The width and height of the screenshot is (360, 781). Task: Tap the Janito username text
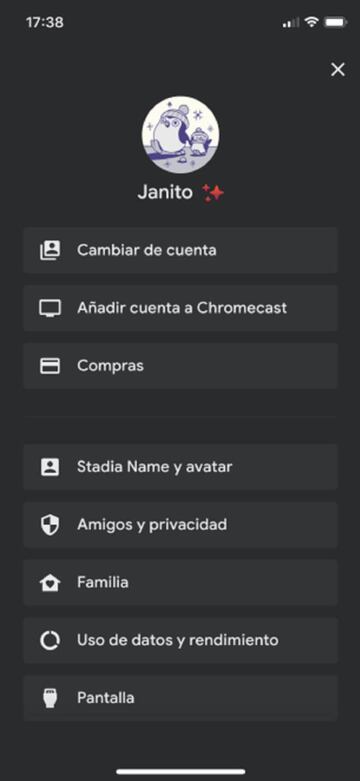(165, 192)
